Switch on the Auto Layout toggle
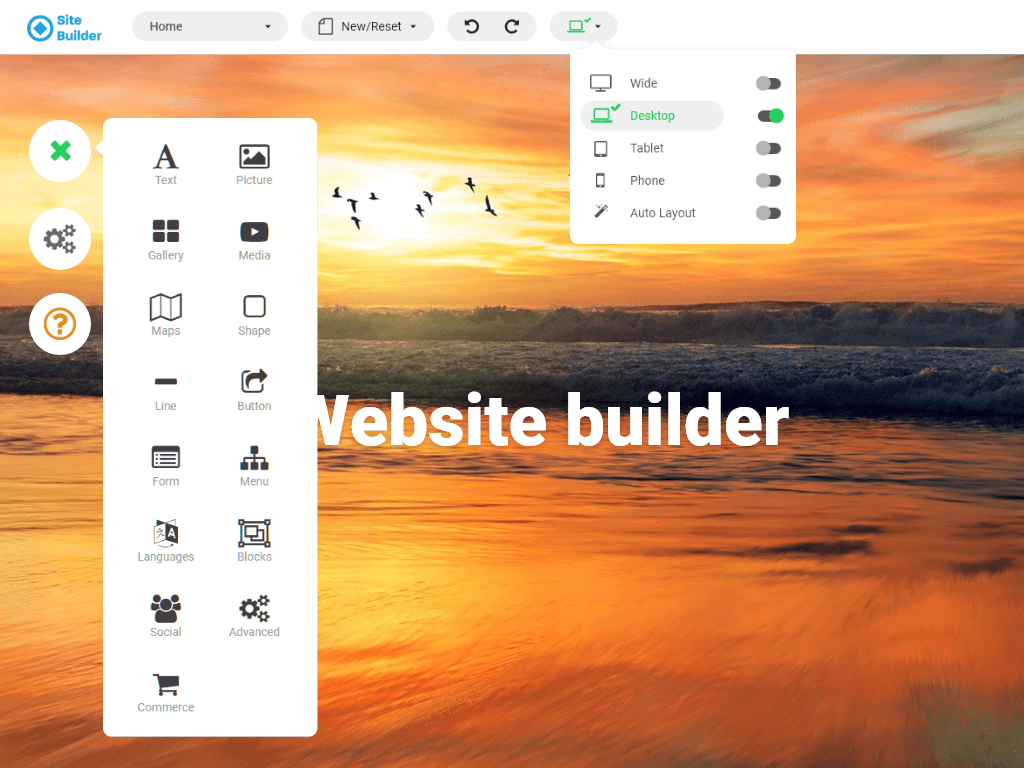Image resolution: width=1024 pixels, height=768 pixels. click(x=769, y=213)
